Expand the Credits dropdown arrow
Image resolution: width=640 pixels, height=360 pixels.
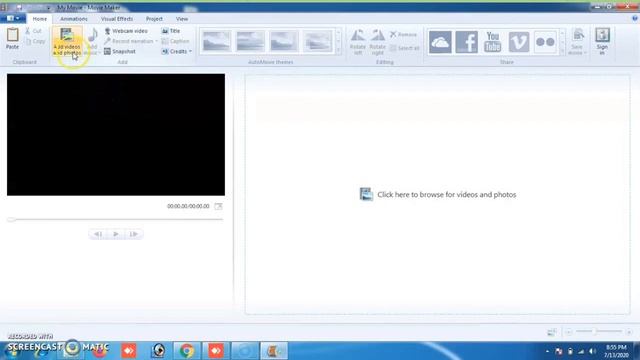(x=190, y=51)
